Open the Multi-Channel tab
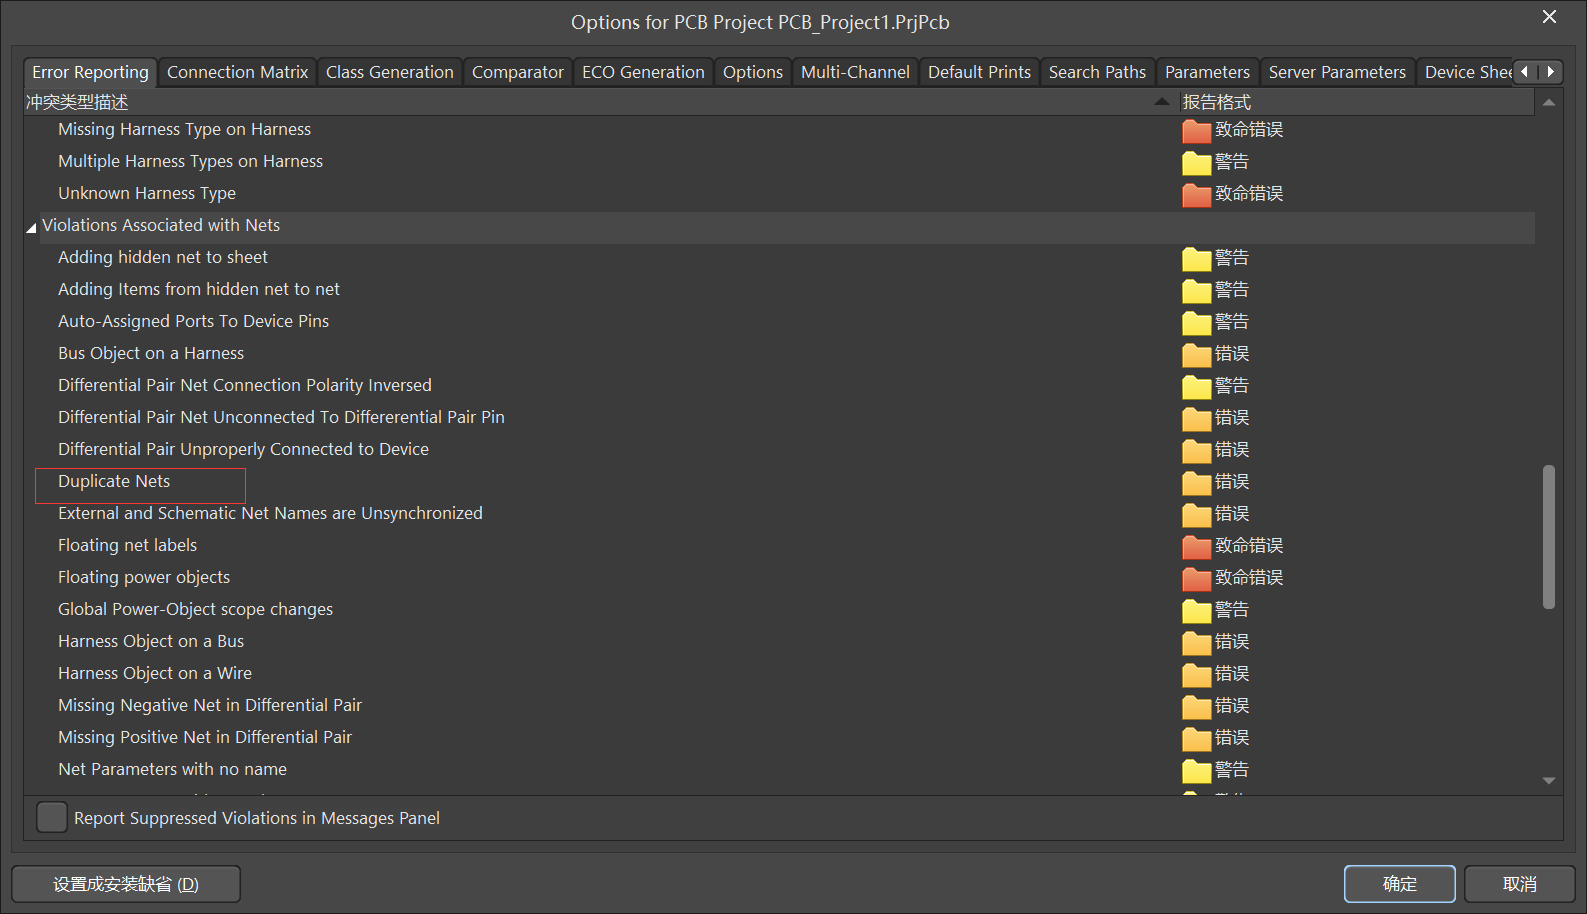Screen dimensions: 1587x914 (x=855, y=72)
